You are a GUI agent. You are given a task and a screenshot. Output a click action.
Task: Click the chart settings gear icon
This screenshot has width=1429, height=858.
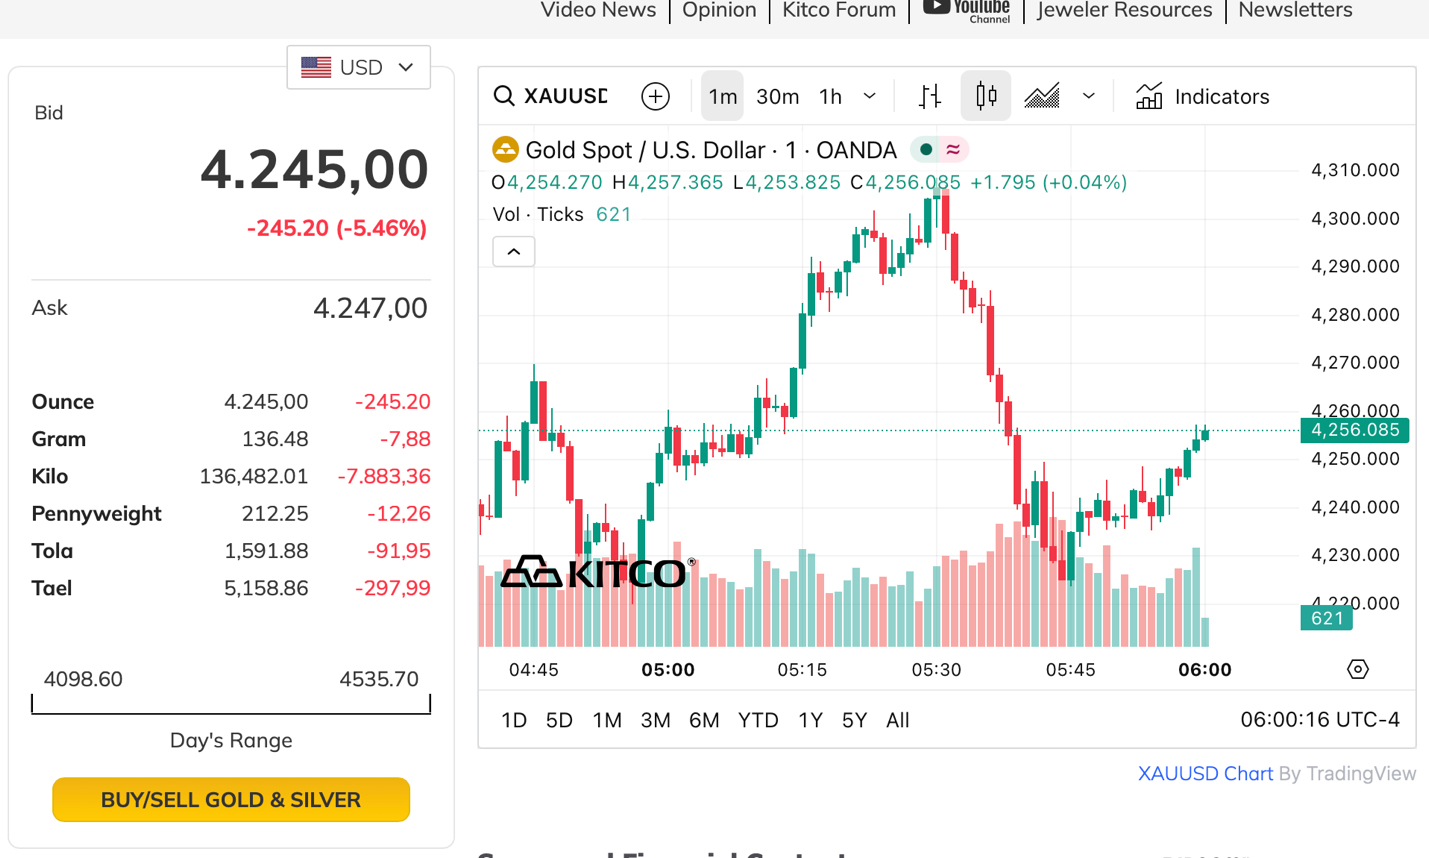click(1357, 669)
